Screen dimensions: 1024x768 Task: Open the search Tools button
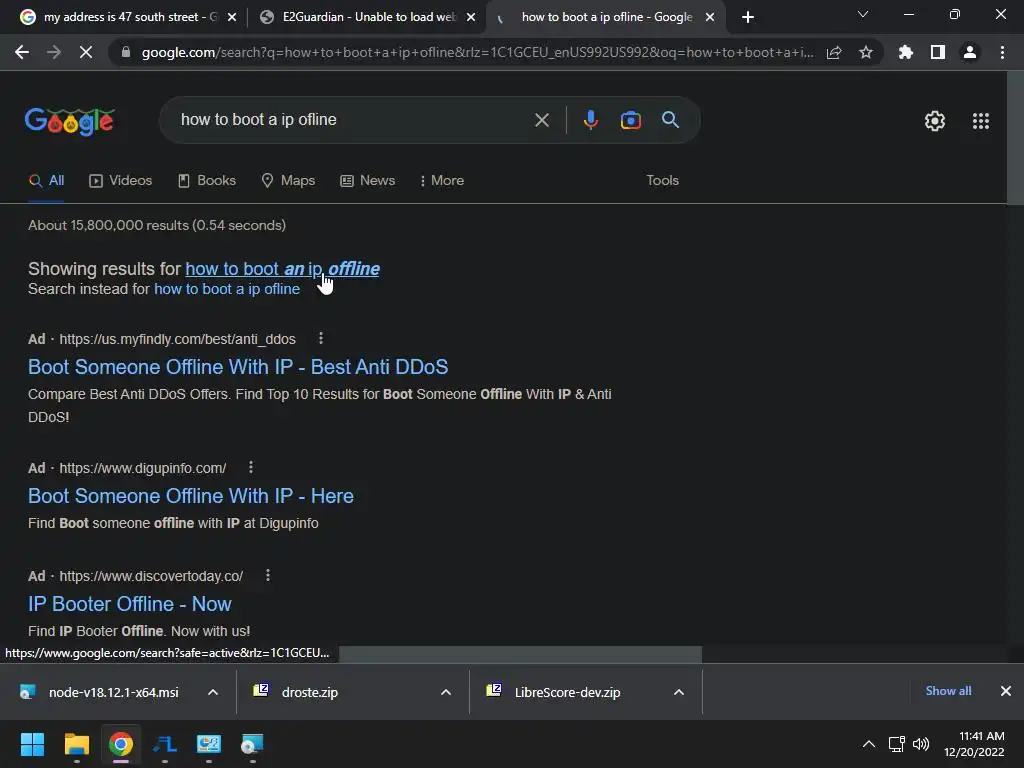[662, 180]
